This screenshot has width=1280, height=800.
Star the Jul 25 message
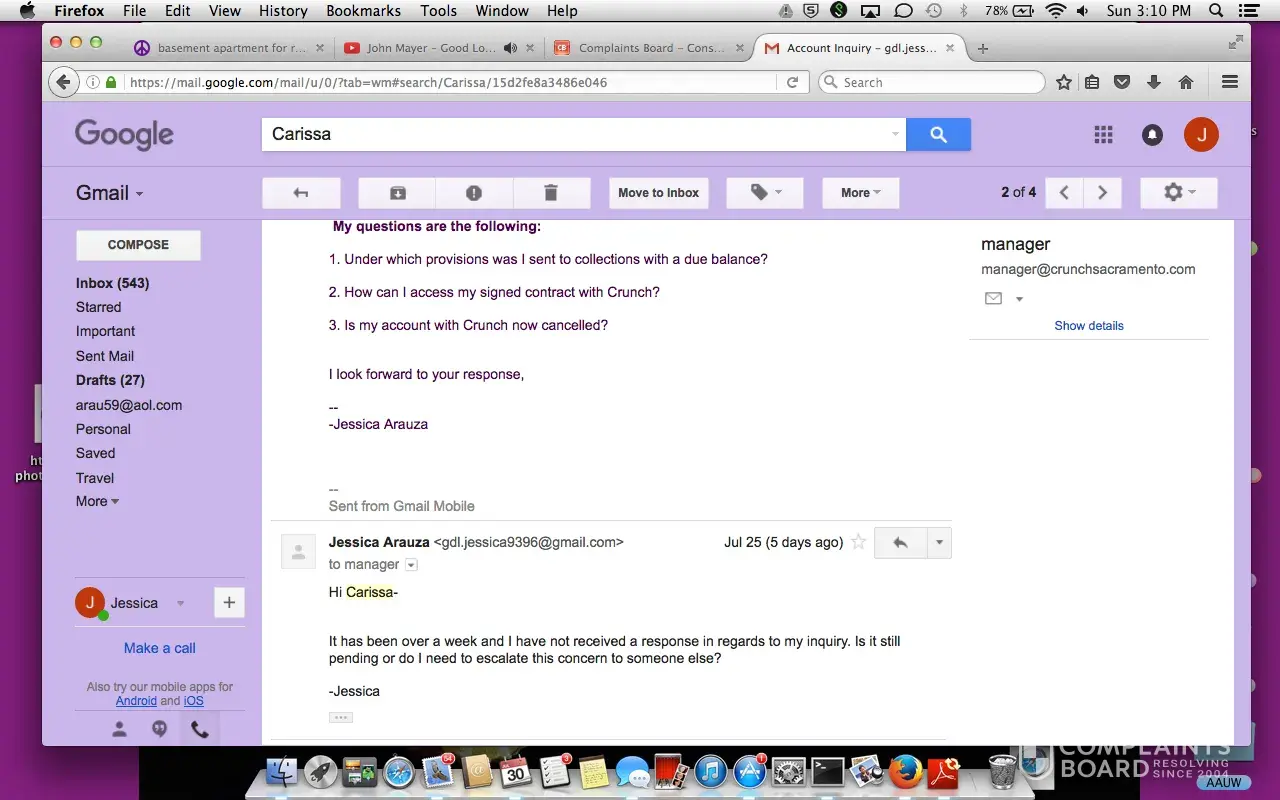(858, 542)
